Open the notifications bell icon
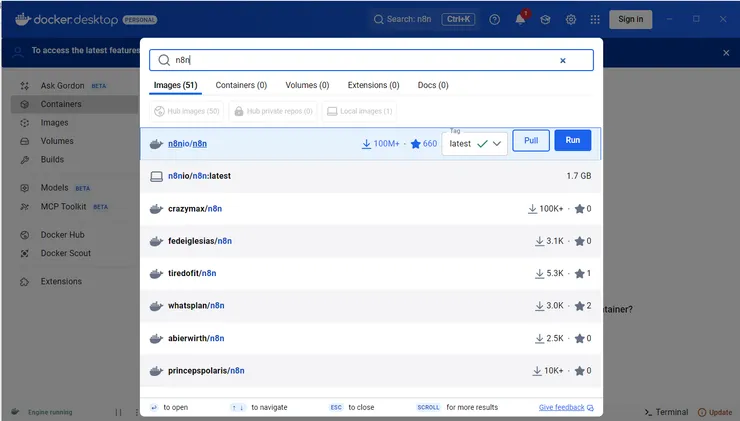The width and height of the screenshot is (740, 421). pos(521,19)
